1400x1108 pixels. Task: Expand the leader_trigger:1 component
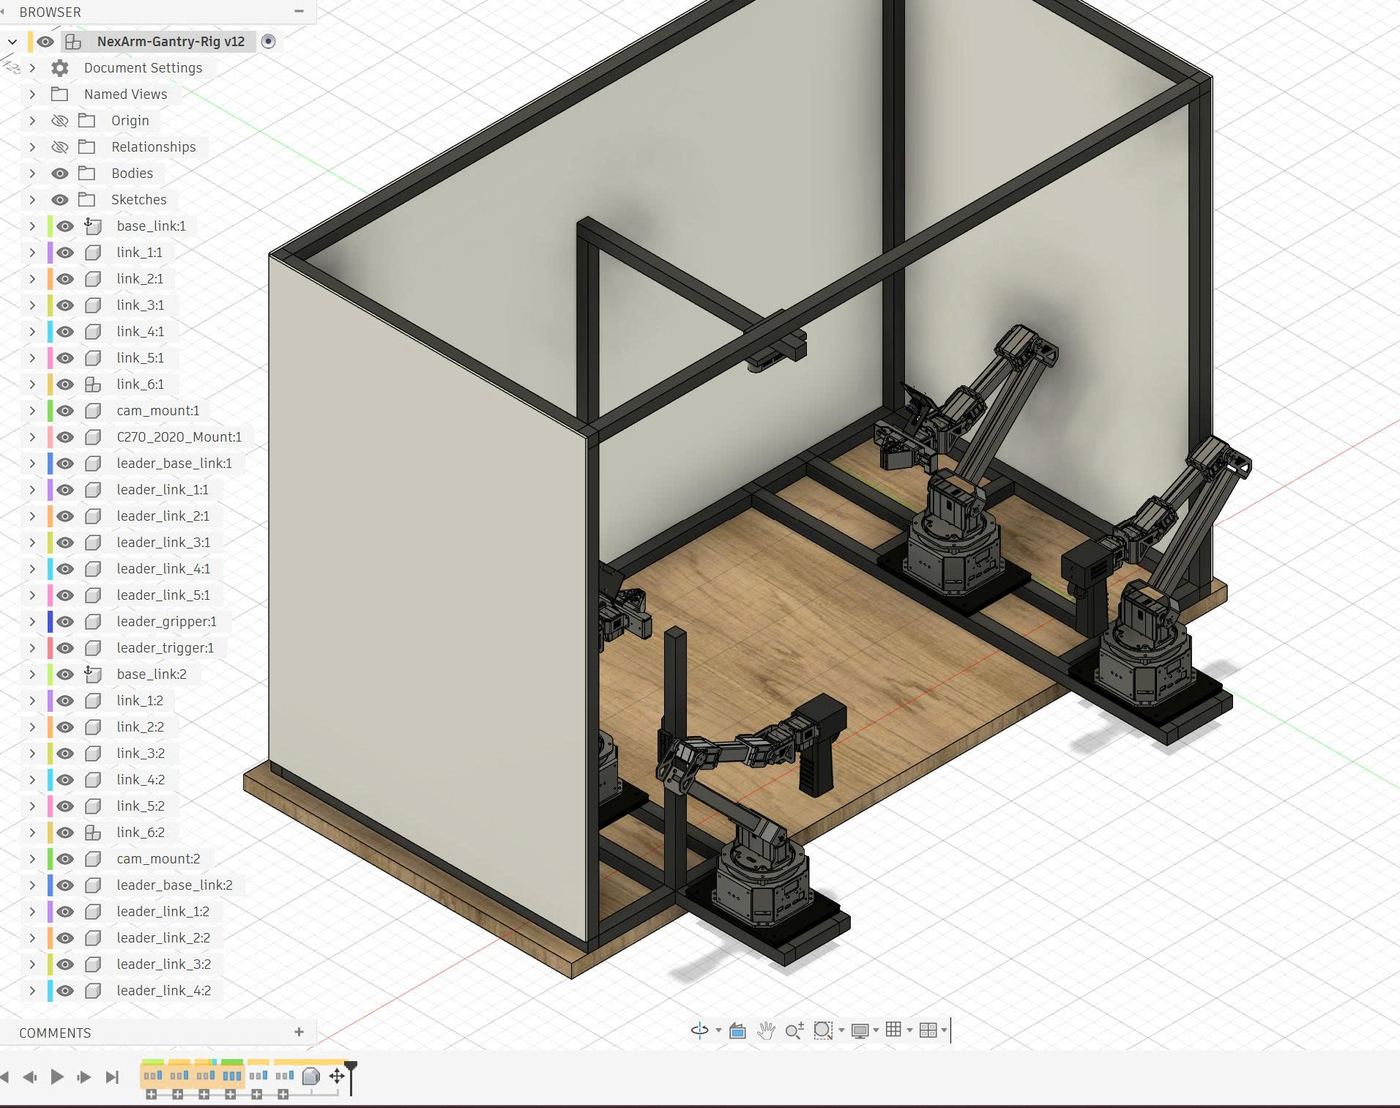pyautogui.click(x=32, y=648)
